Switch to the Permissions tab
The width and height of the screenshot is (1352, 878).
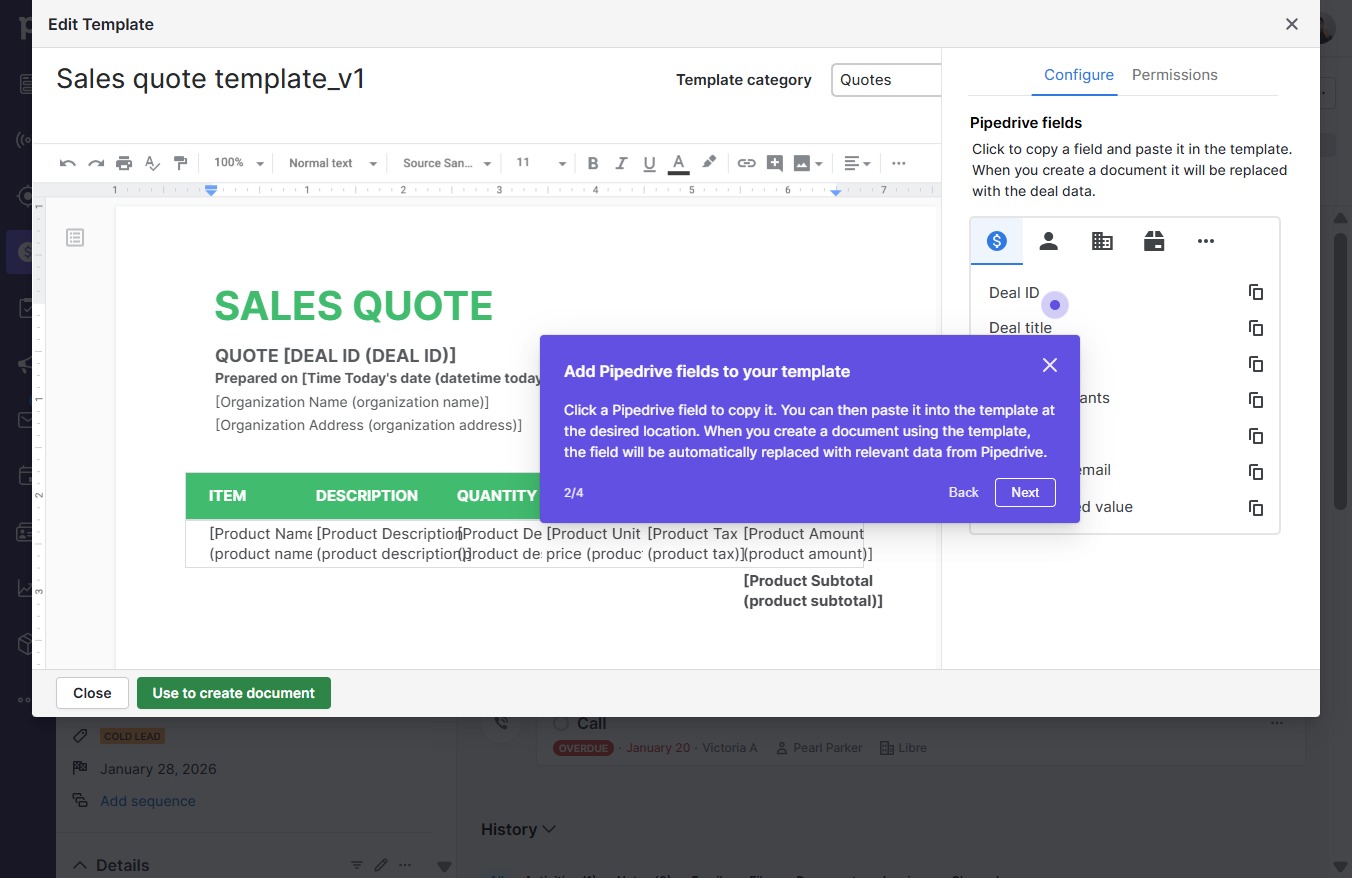(x=1175, y=75)
